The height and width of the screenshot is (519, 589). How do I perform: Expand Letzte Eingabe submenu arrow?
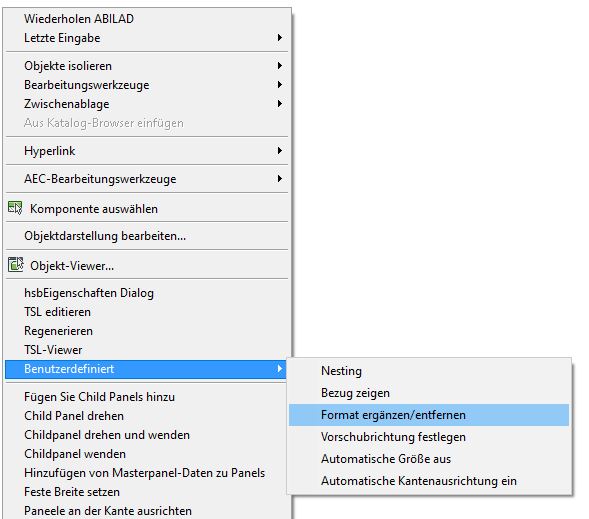tap(279, 38)
